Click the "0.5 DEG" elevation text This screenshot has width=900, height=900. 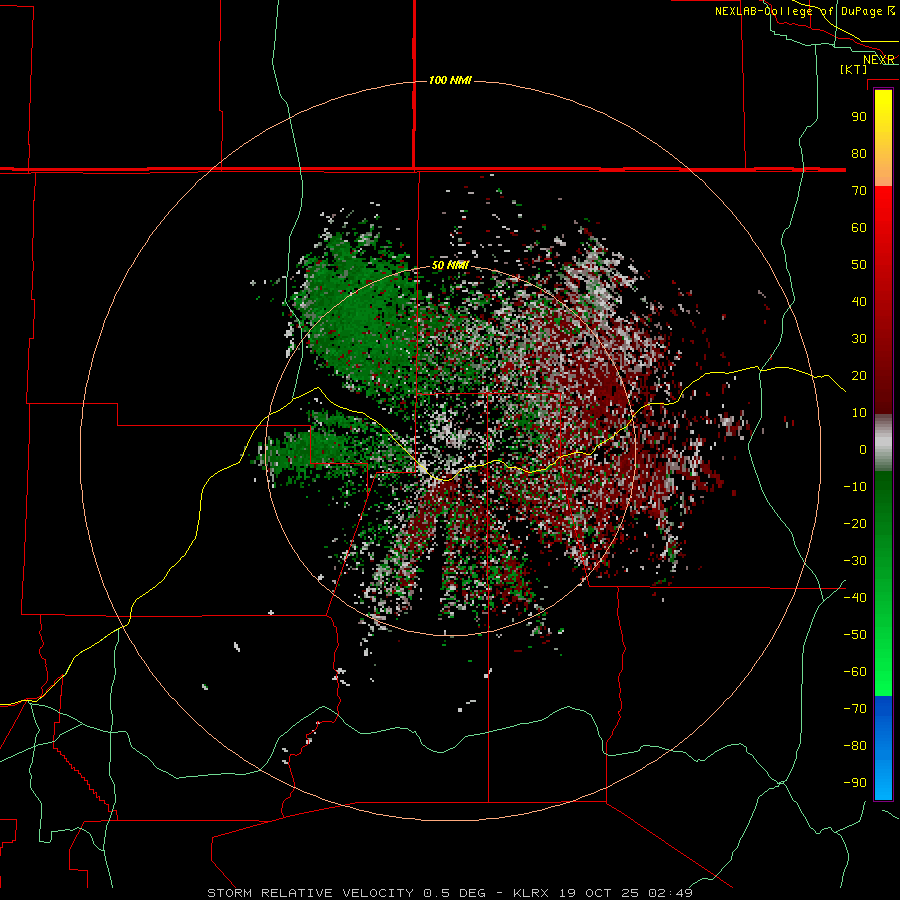click(x=454, y=893)
